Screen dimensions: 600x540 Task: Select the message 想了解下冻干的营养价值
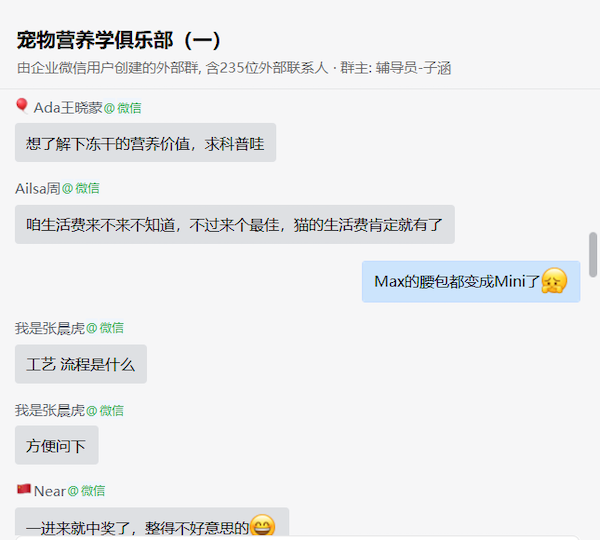(x=145, y=143)
